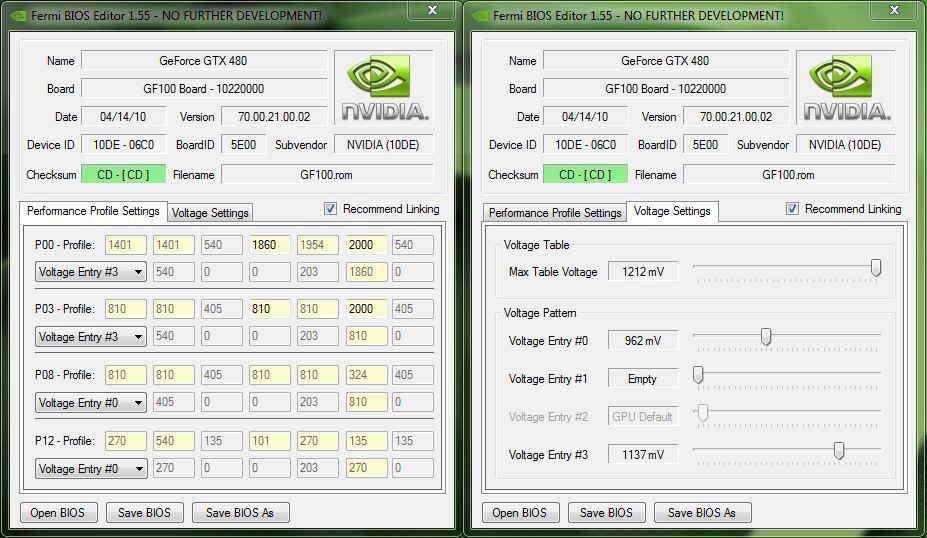This screenshot has height=538, width=927.
Task: Click the Subvendor field in the right window
Action: coord(845,145)
